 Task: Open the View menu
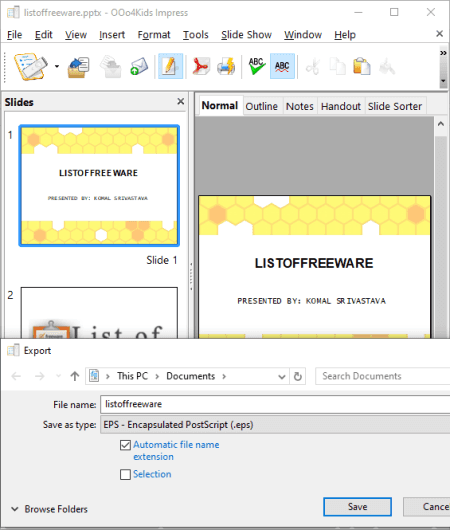76,35
